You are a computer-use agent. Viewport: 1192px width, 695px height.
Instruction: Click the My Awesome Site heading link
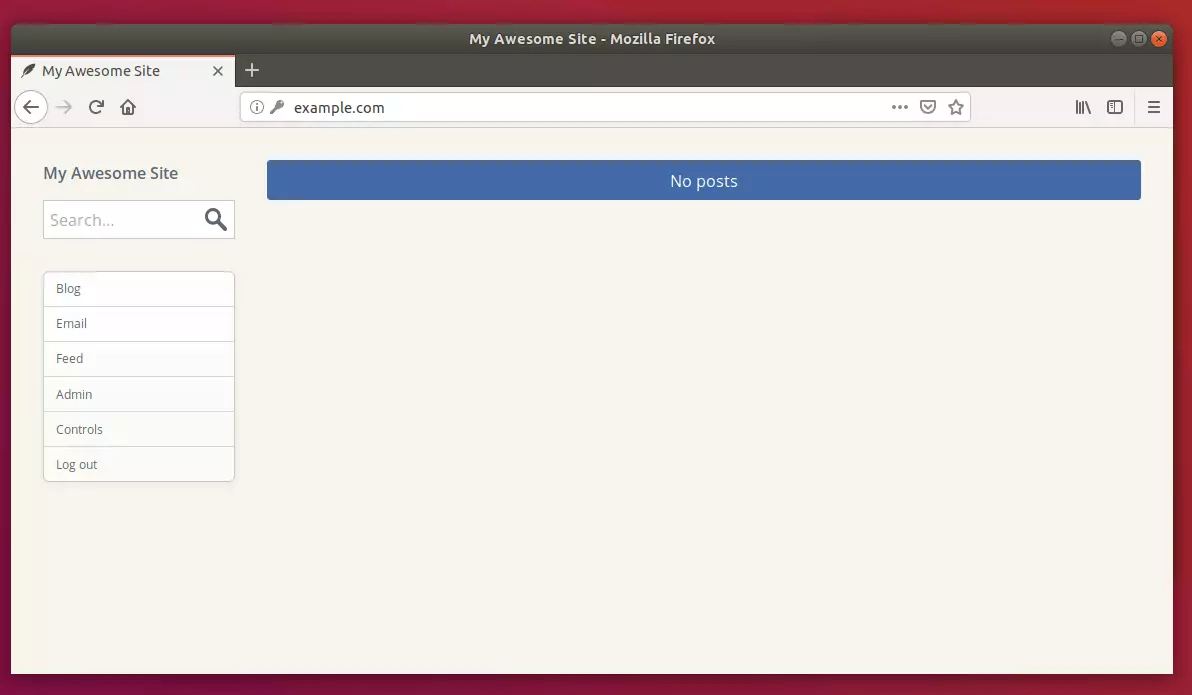[x=110, y=173]
